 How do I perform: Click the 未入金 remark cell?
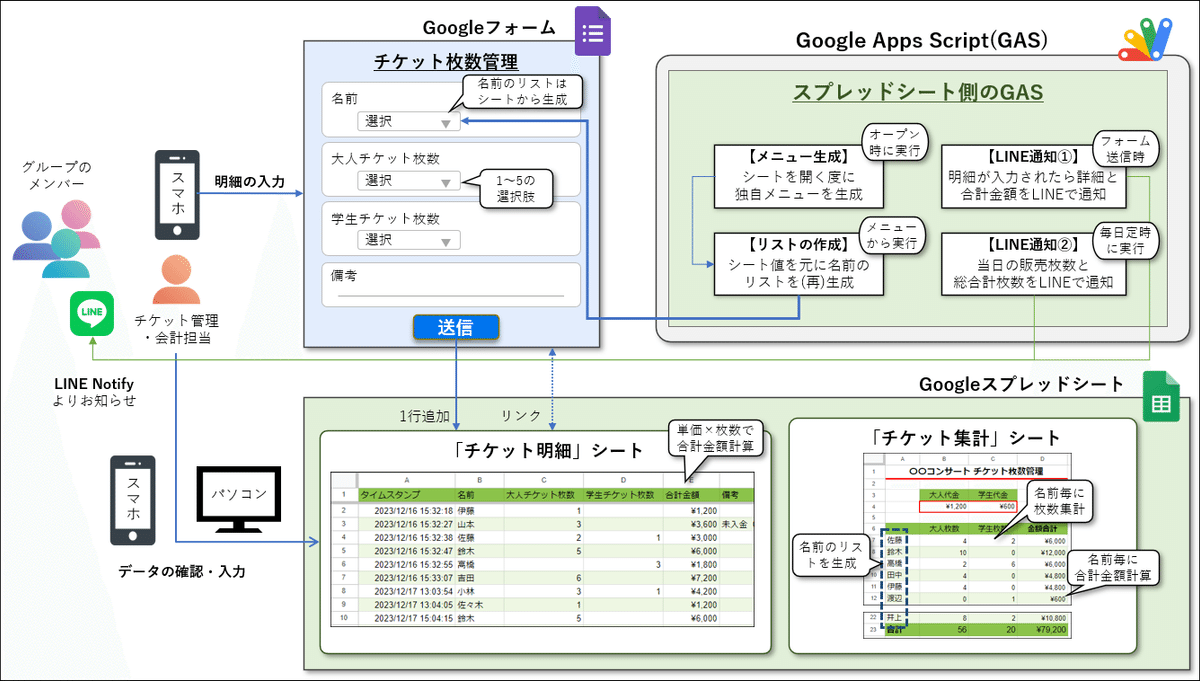click(736, 523)
